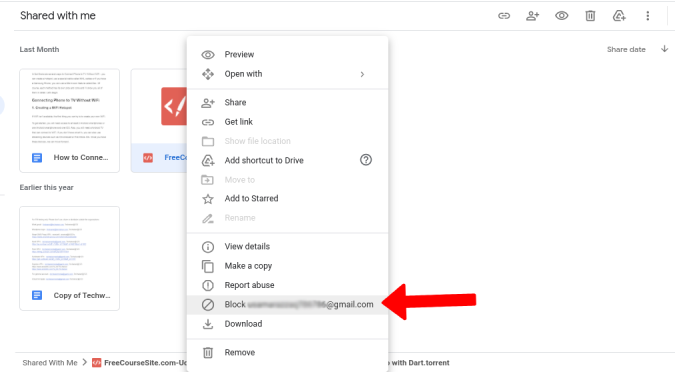Click the Get link icon in top toolbar
Image resolution: width=675 pixels, height=372 pixels.
tap(504, 16)
